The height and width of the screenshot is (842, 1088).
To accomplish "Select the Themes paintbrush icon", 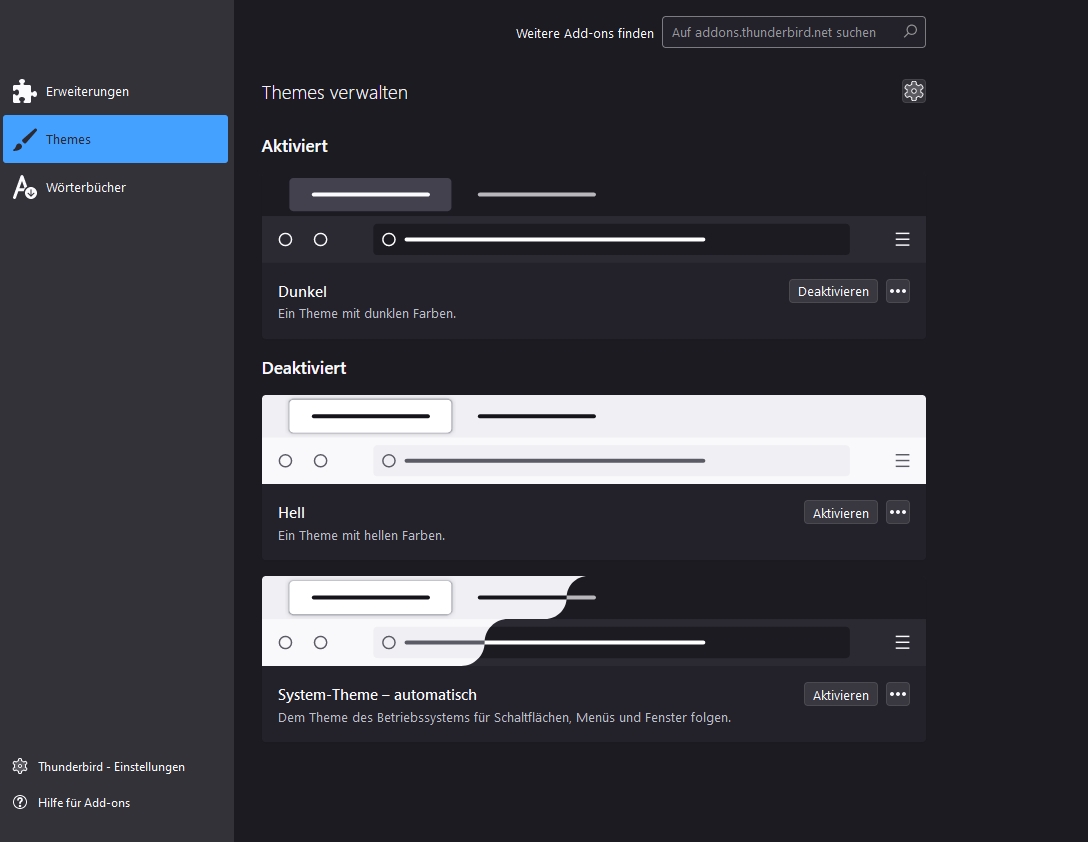I will tap(24, 140).
